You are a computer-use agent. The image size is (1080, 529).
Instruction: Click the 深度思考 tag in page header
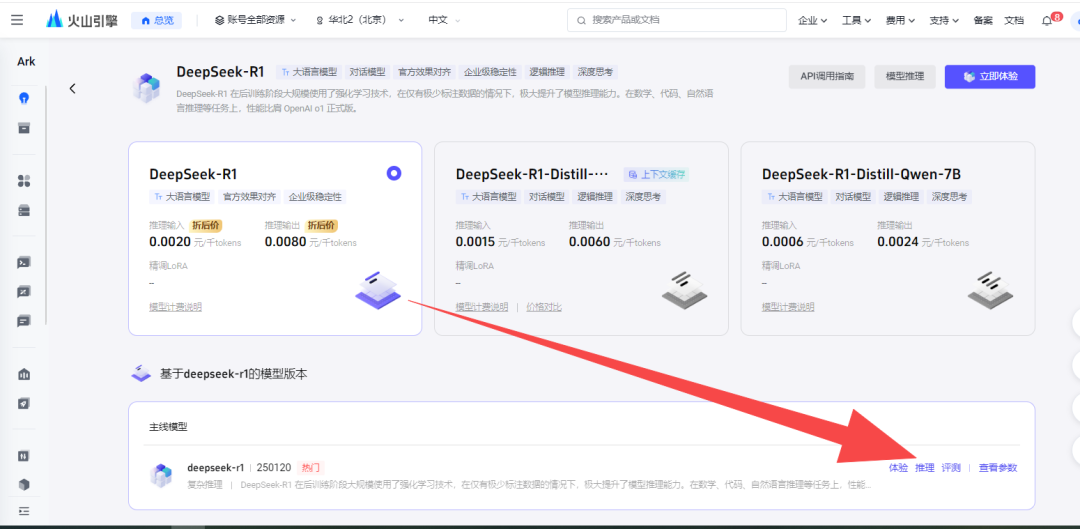[x=594, y=72]
